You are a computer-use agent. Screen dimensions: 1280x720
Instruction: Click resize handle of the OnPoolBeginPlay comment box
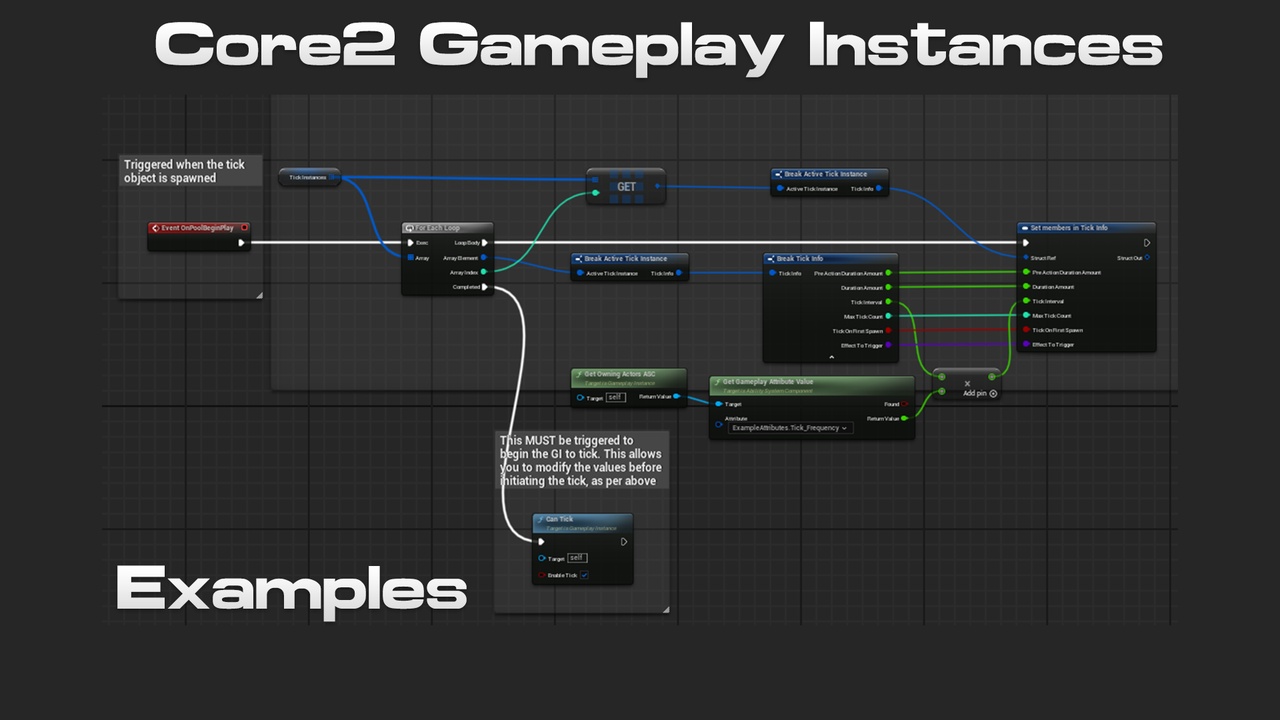[259, 295]
